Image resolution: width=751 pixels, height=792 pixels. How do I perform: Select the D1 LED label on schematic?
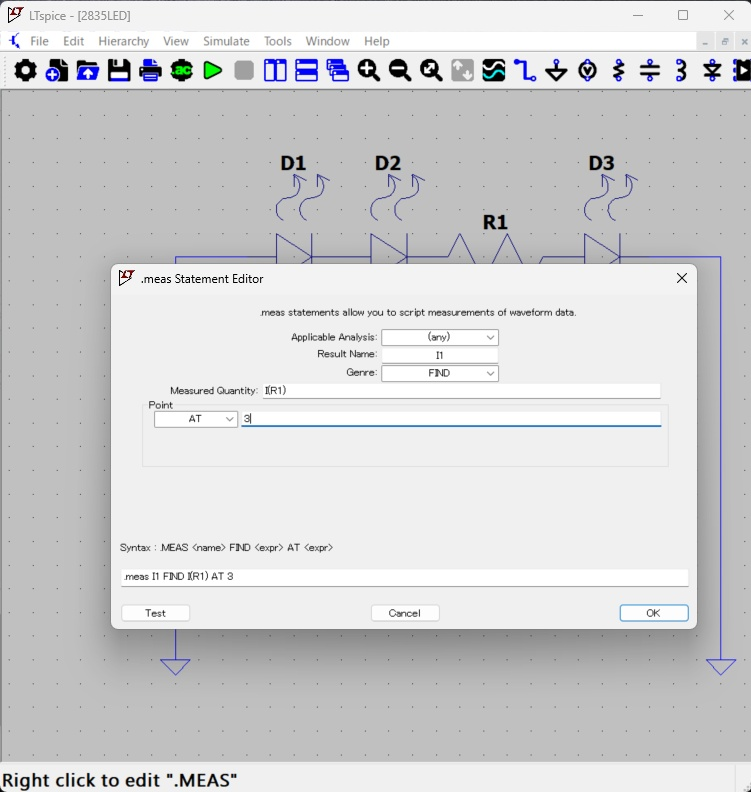(293, 163)
